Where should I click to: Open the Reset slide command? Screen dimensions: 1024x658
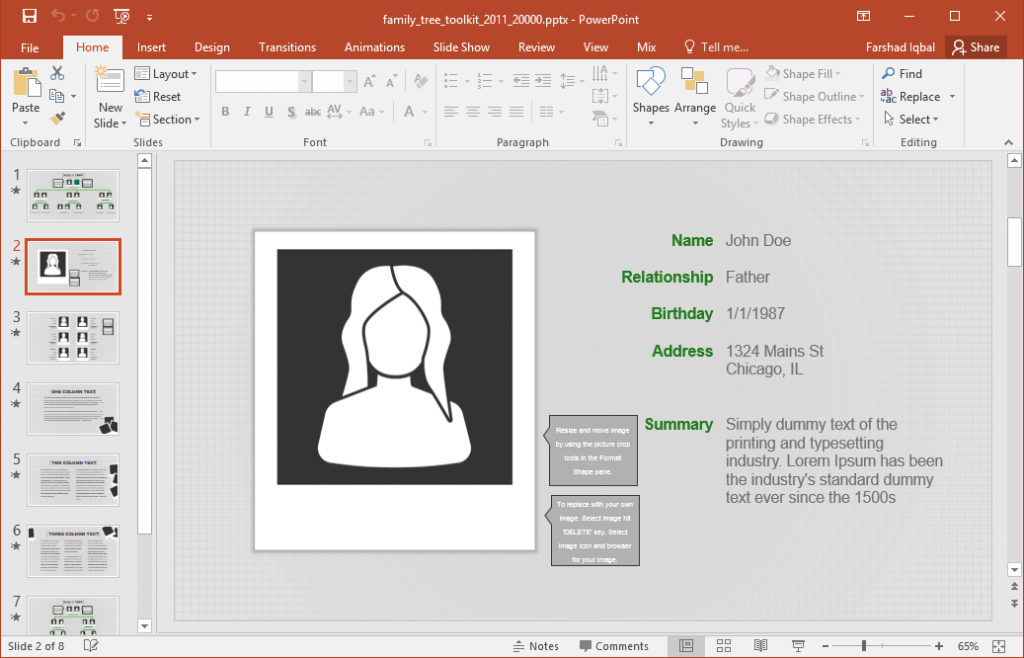tap(159, 96)
